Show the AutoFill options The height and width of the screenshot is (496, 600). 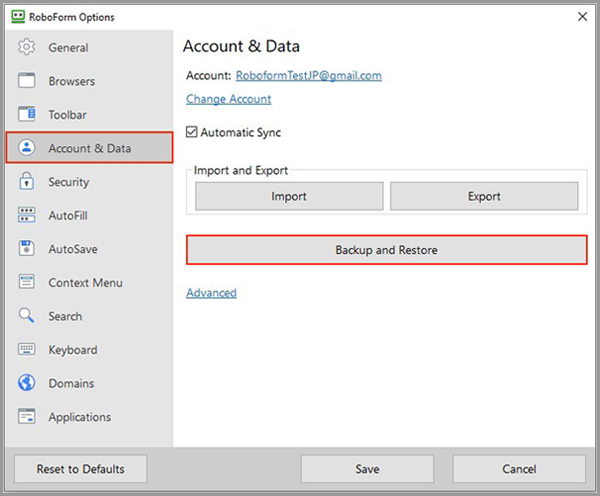[x=89, y=215]
